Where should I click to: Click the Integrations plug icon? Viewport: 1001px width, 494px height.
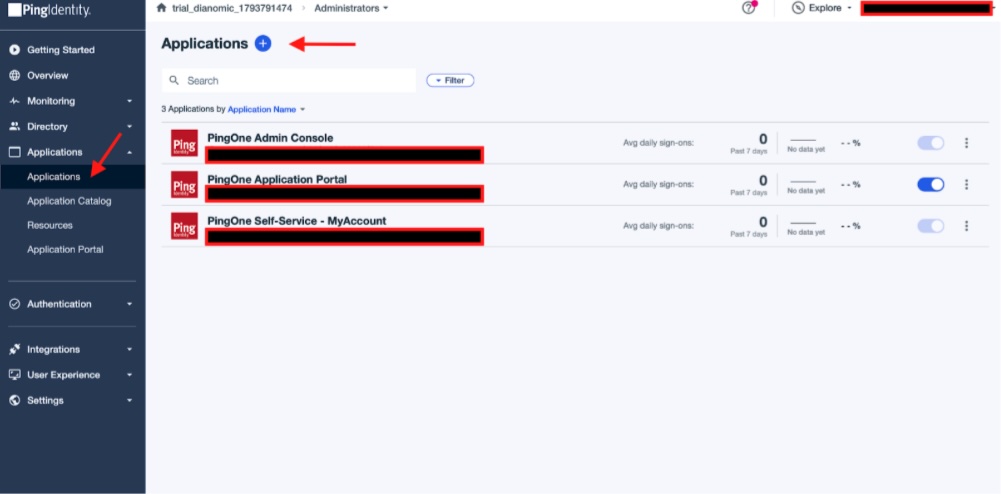(x=15, y=349)
